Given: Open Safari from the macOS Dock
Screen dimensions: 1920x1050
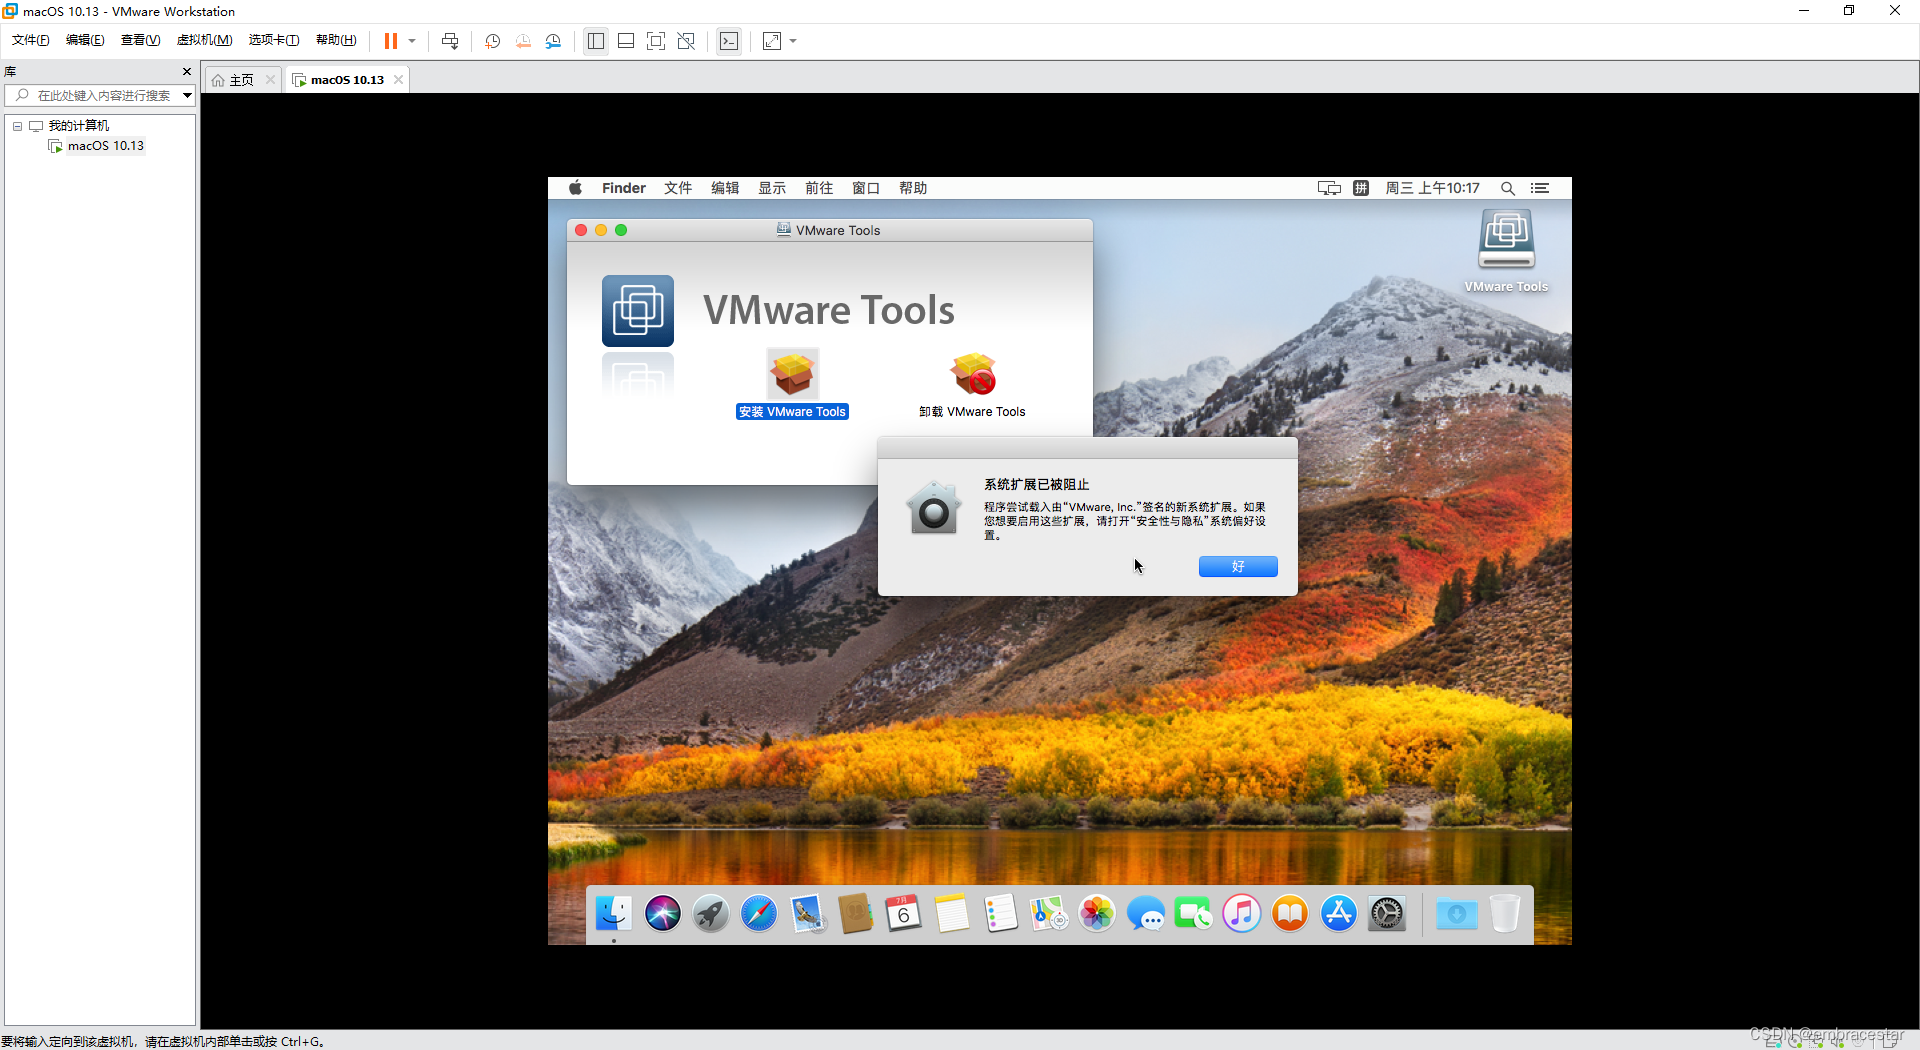Looking at the screenshot, I should [x=759, y=913].
